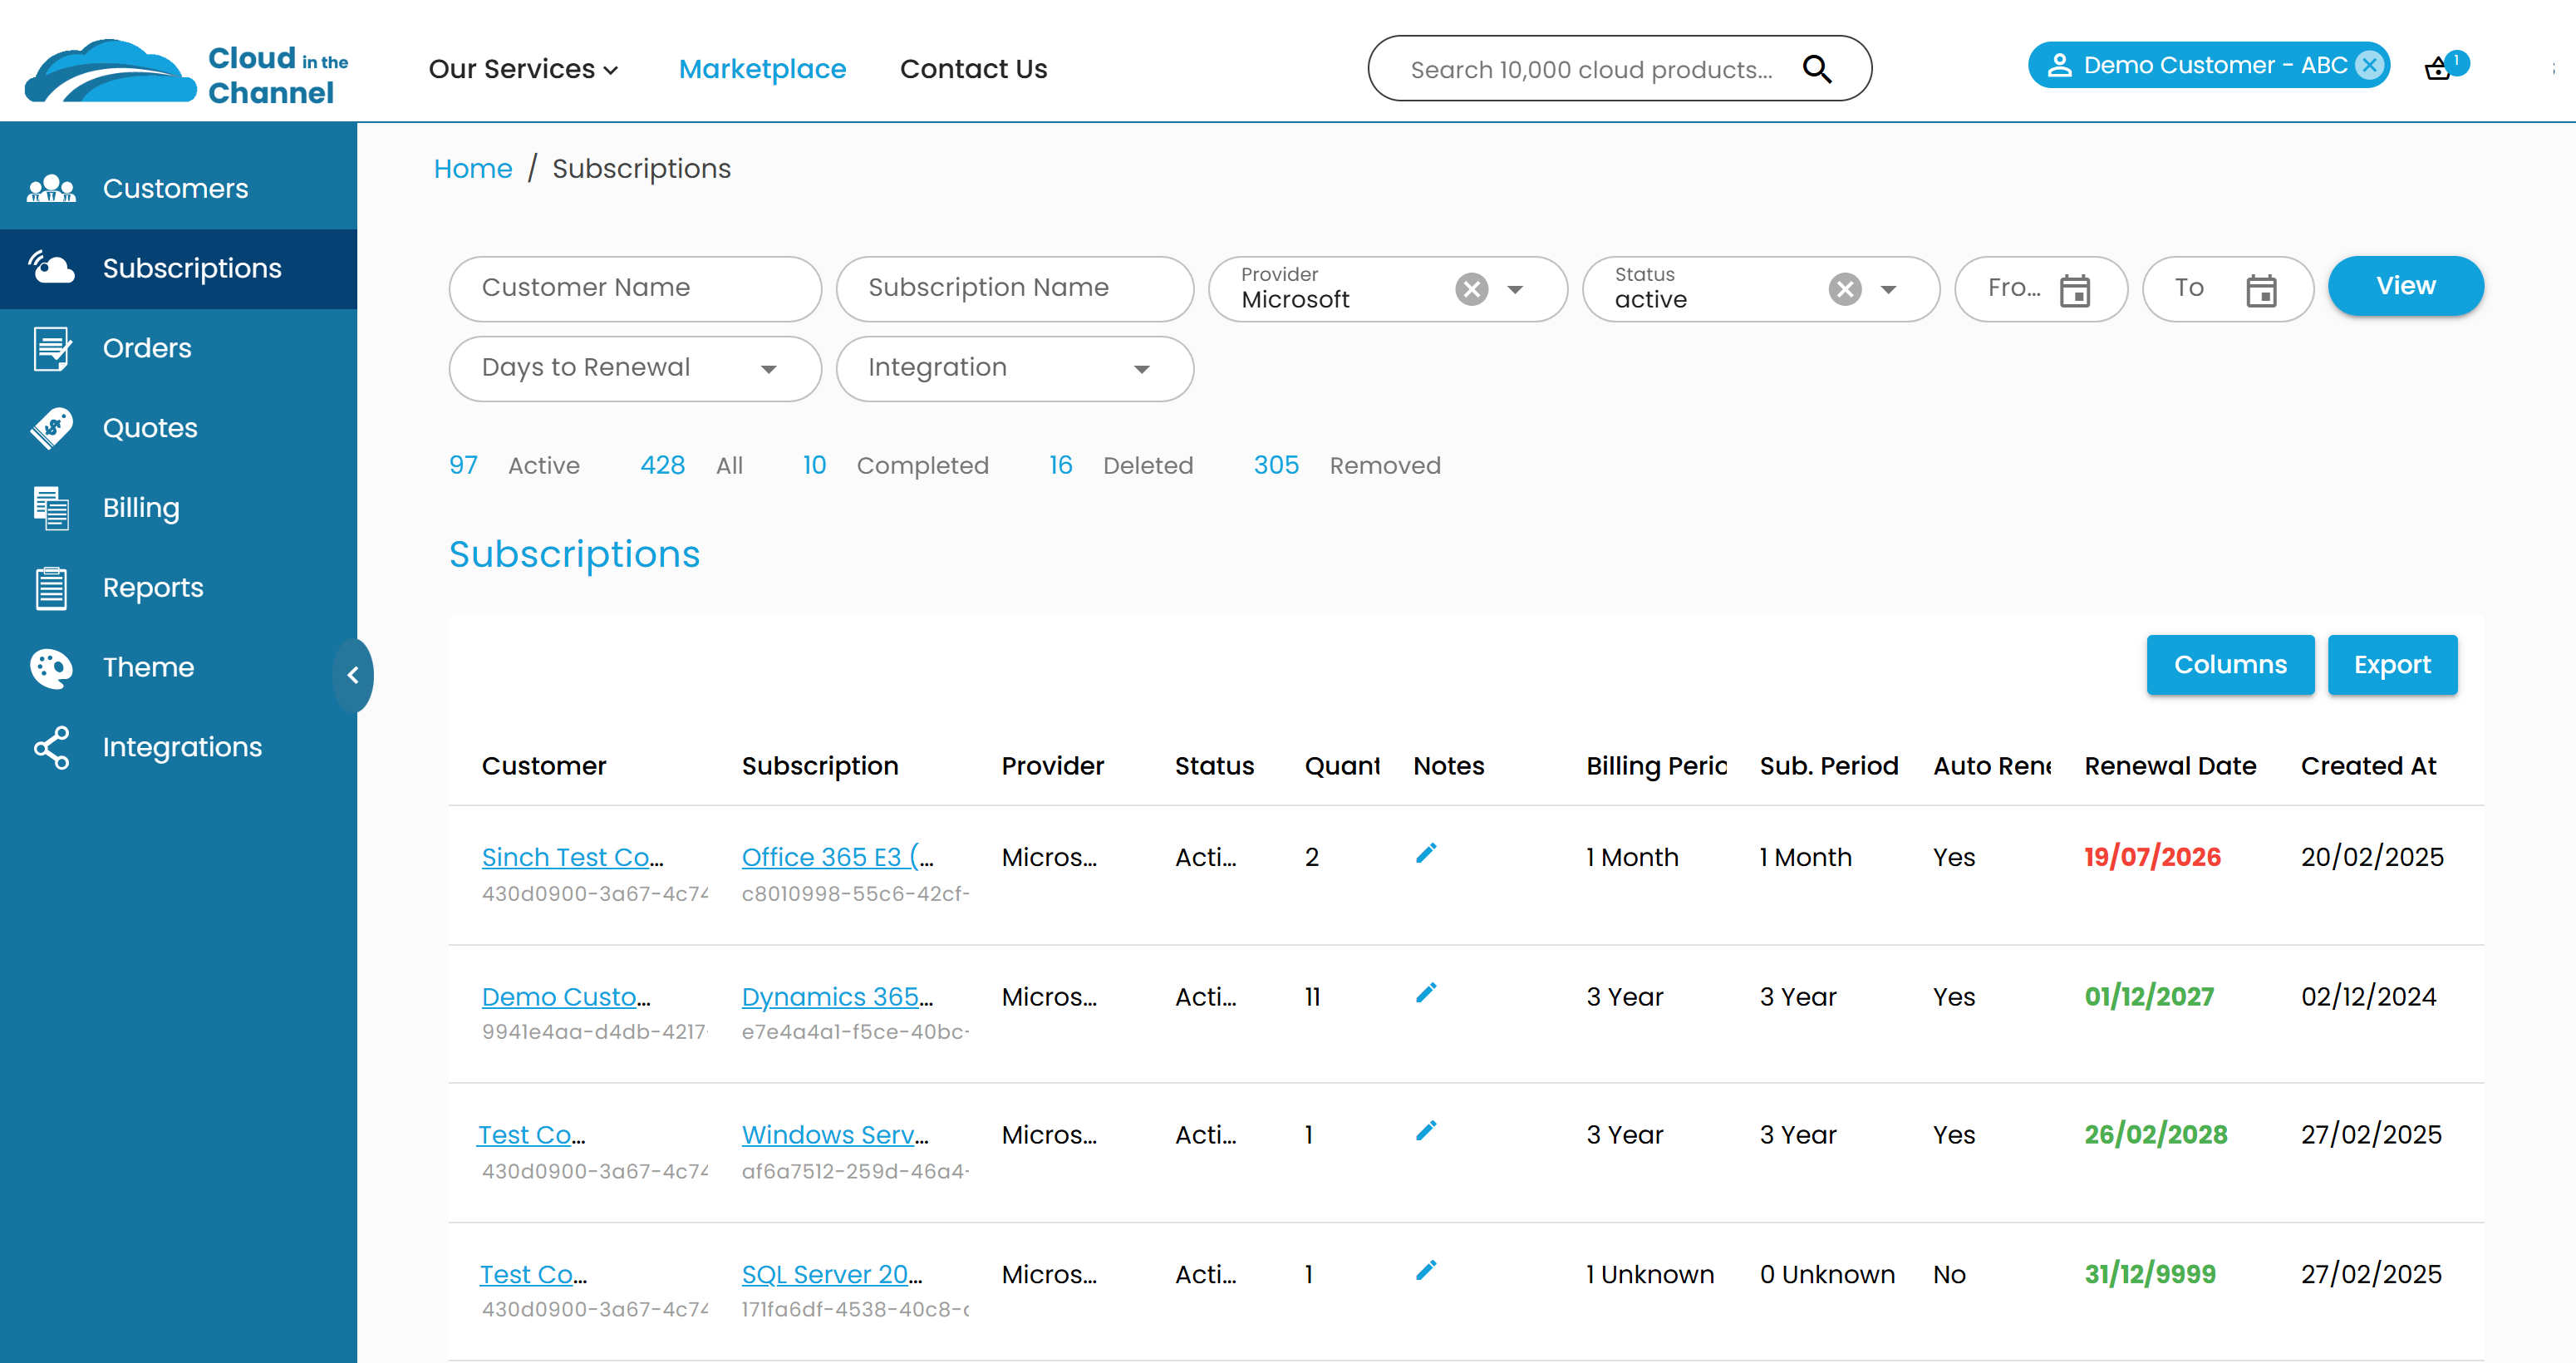Click the user icon in customer chip
The height and width of the screenshot is (1363, 2576).
pos(2059,66)
